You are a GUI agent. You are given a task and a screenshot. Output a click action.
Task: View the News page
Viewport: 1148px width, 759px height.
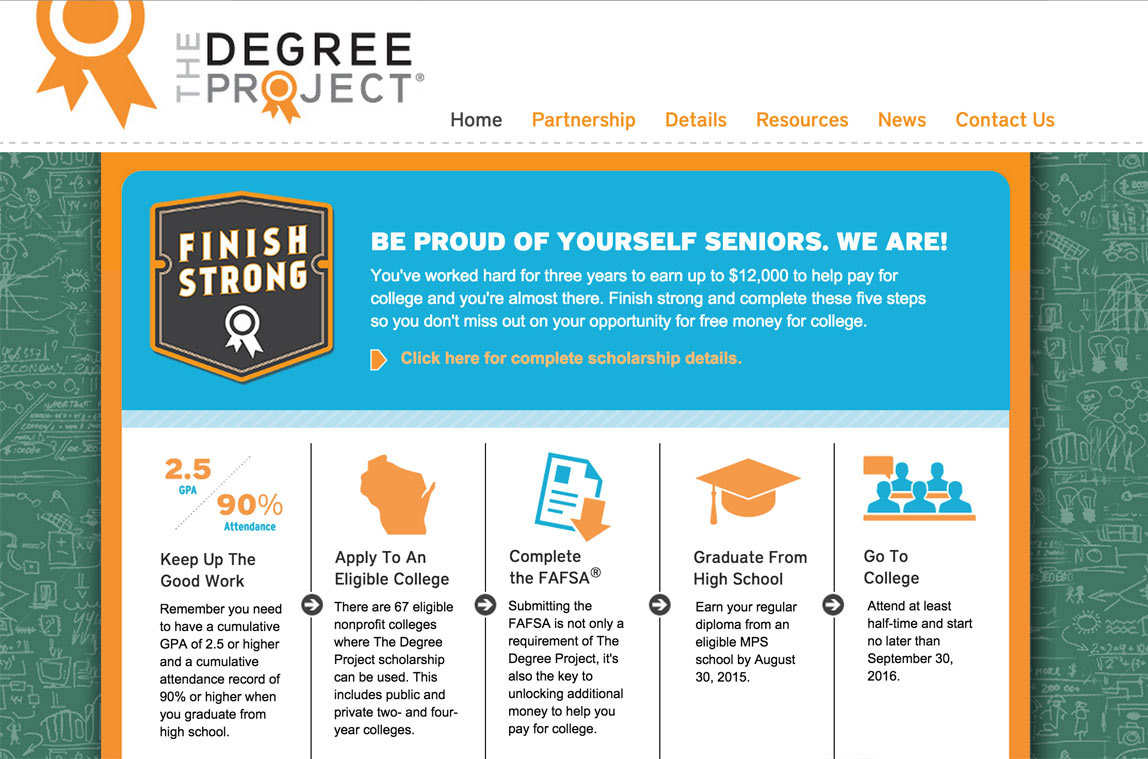coord(902,120)
